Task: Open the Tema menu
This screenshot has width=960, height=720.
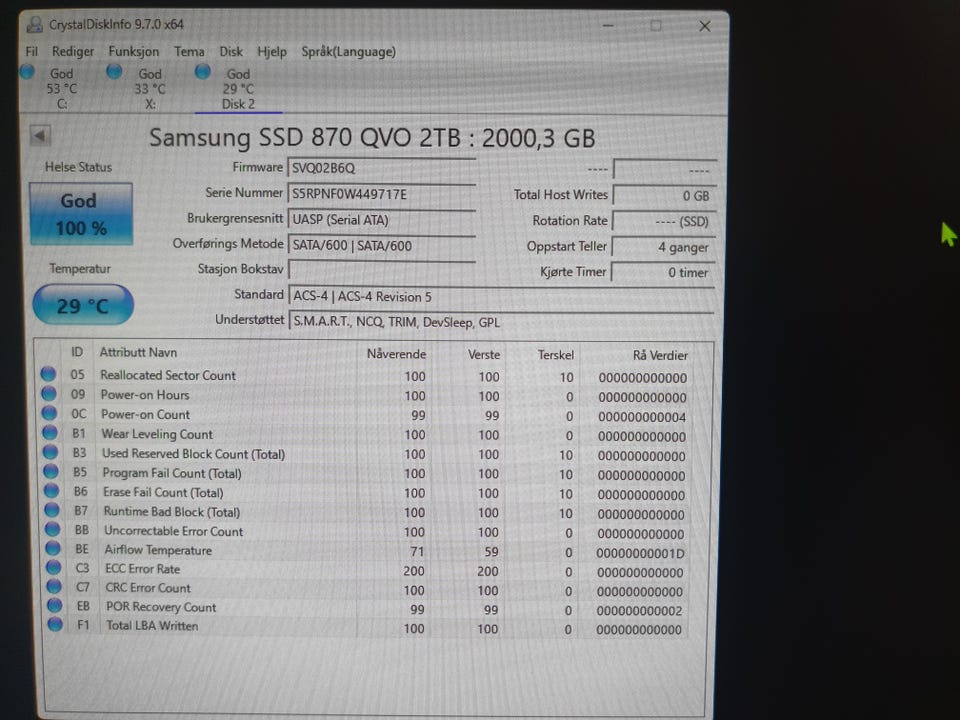Action: point(189,51)
